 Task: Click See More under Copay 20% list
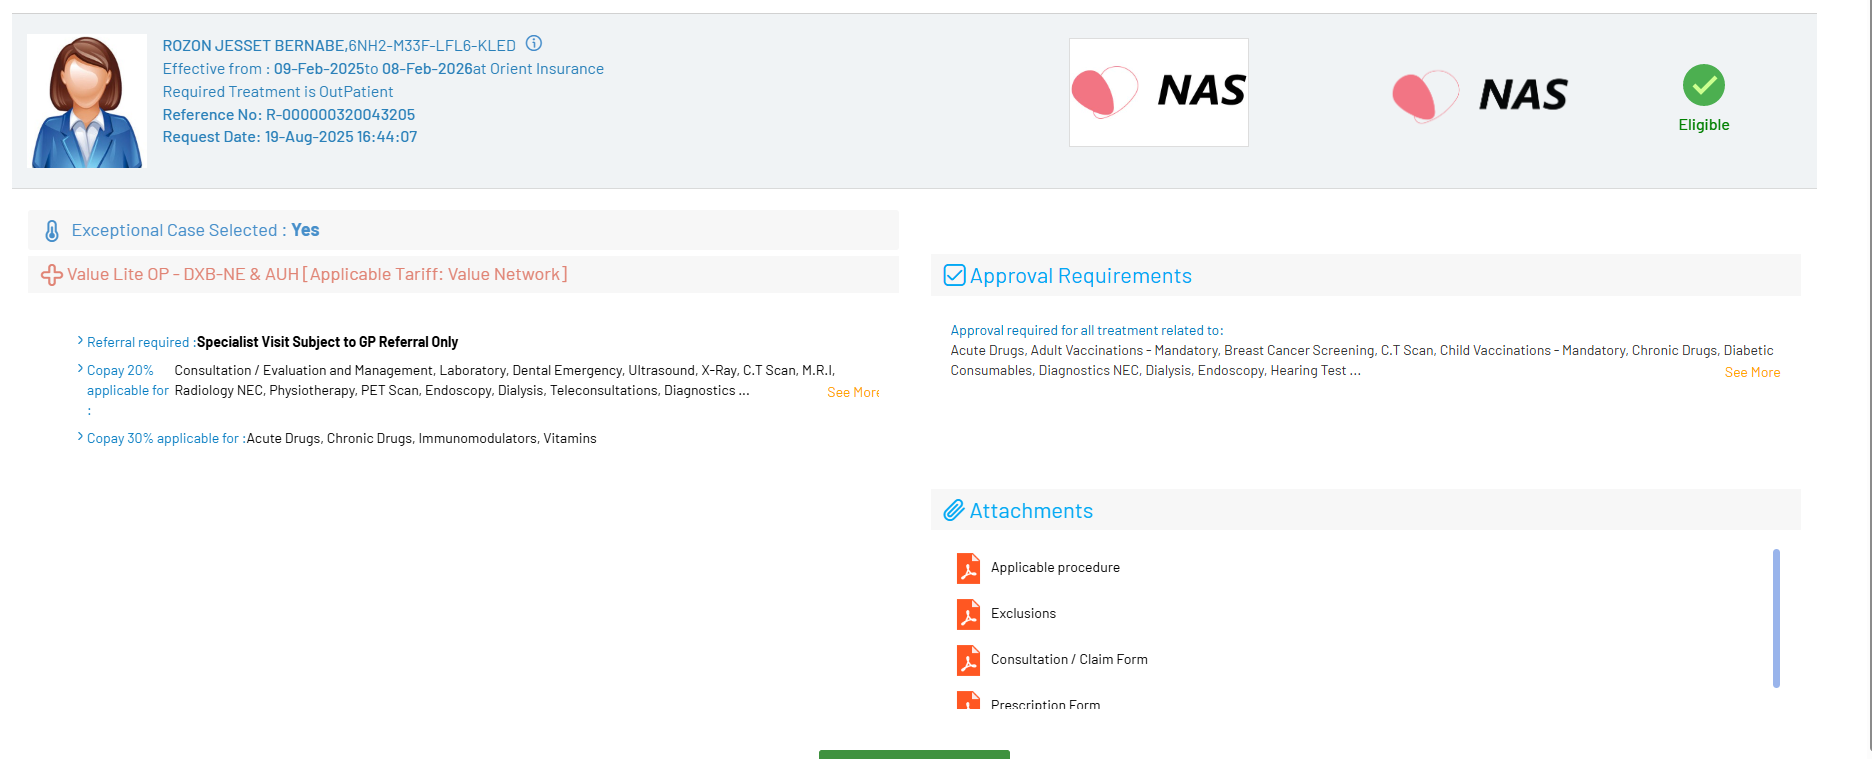853,393
